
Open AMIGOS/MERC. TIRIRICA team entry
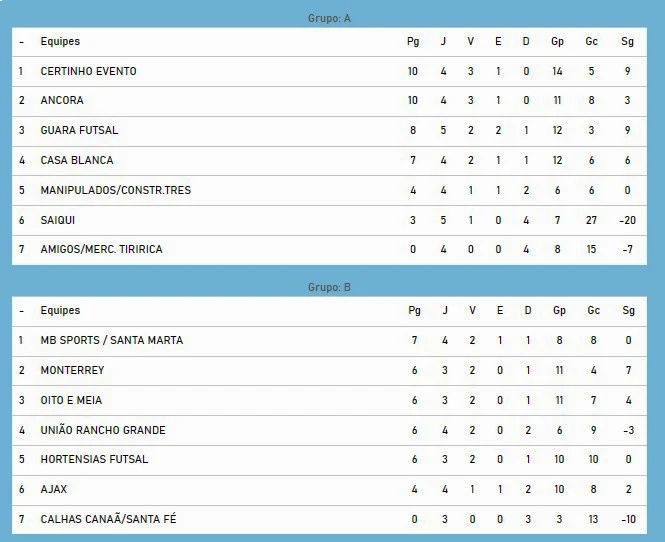point(101,249)
